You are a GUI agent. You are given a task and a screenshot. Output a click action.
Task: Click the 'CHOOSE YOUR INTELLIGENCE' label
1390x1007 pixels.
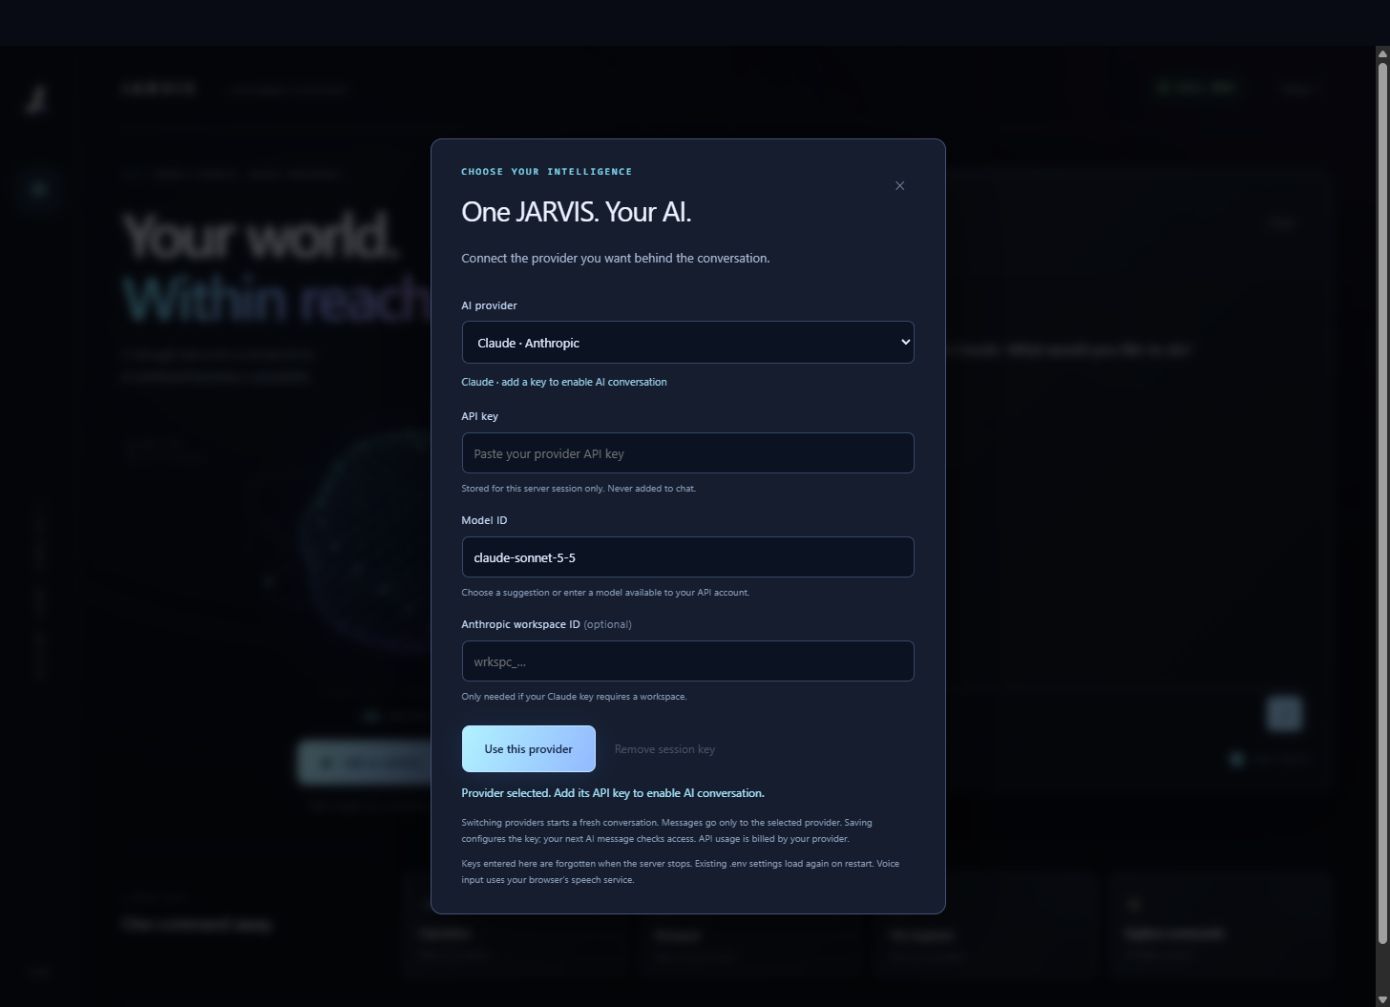coord(546,172)
